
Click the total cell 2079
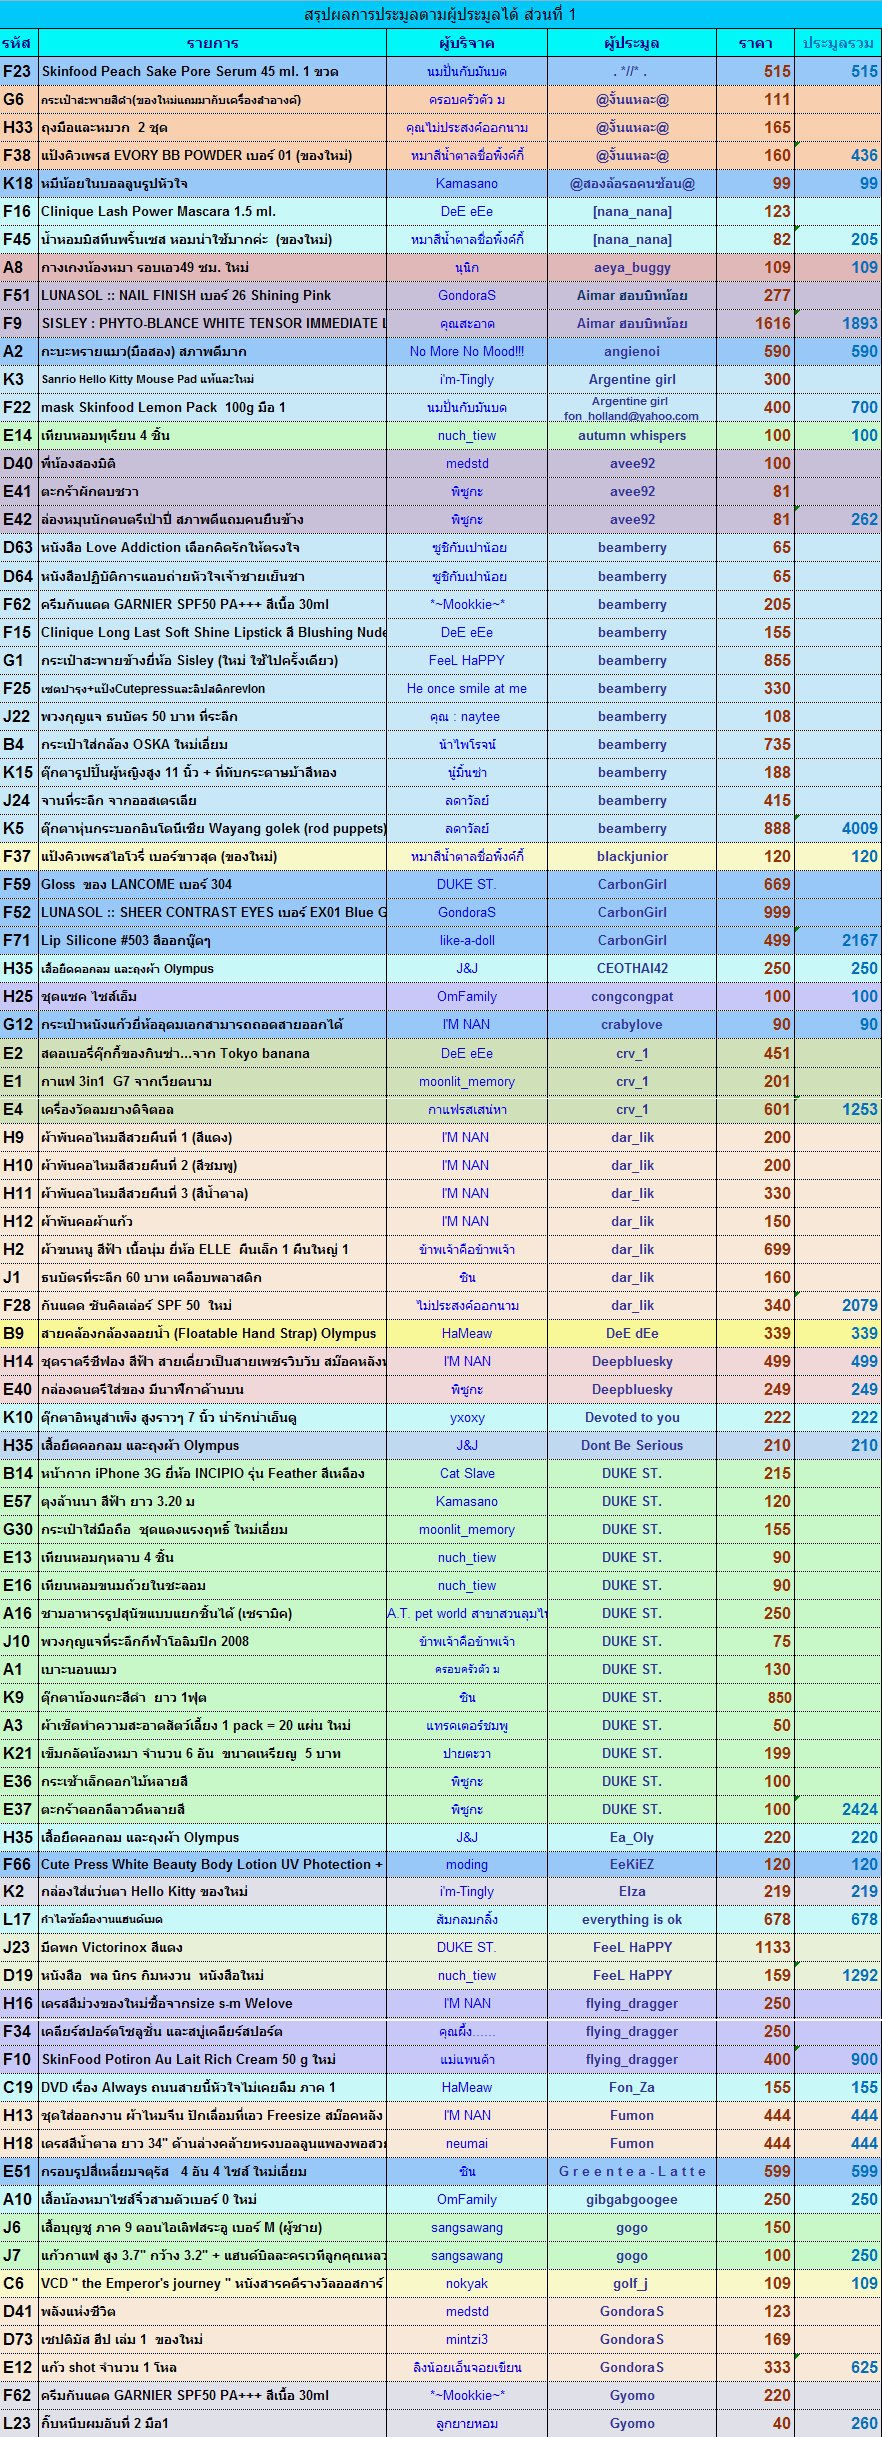tap(838, 1305)
